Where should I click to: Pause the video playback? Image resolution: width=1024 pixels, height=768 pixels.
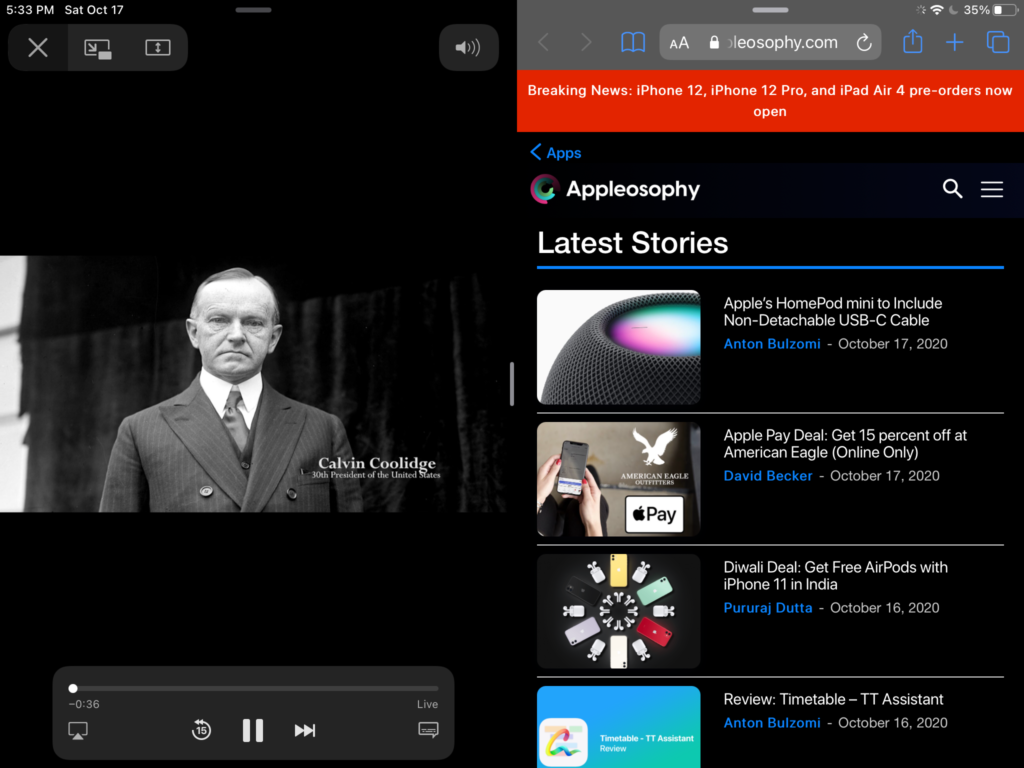253,731
